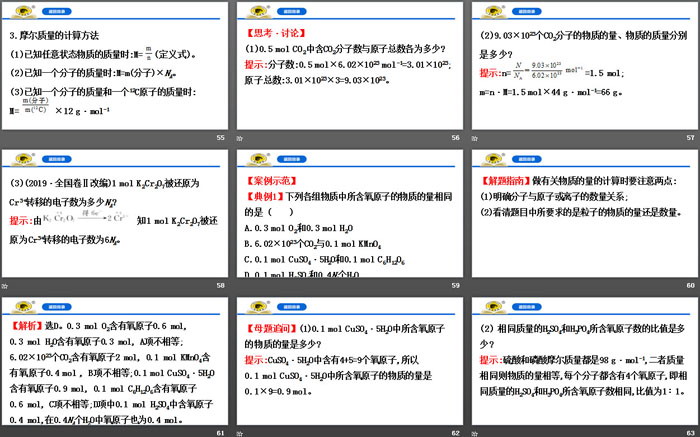Click the blue pill button on slide 60
Screen dimensions: 700x437
527,159
